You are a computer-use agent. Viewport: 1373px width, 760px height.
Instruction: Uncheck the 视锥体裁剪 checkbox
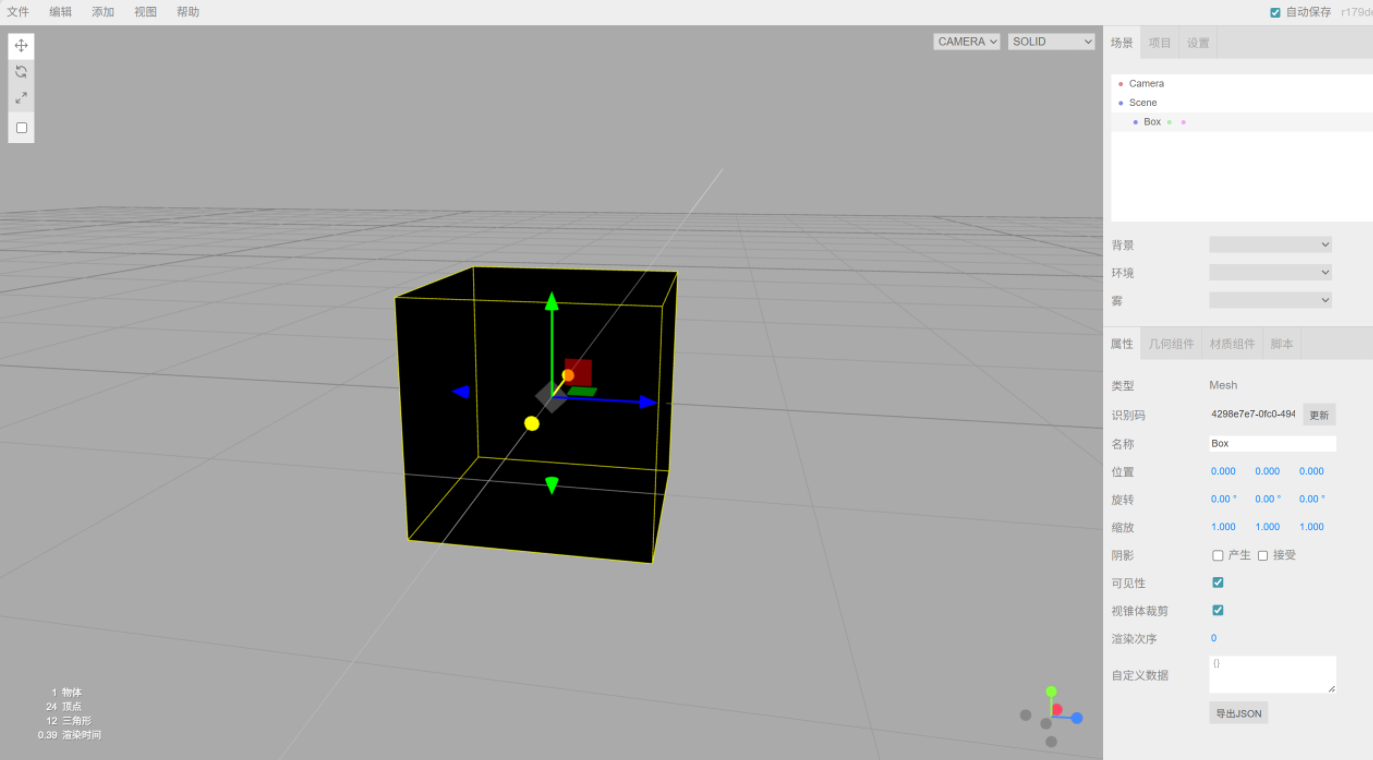[x=1218, y=610]
